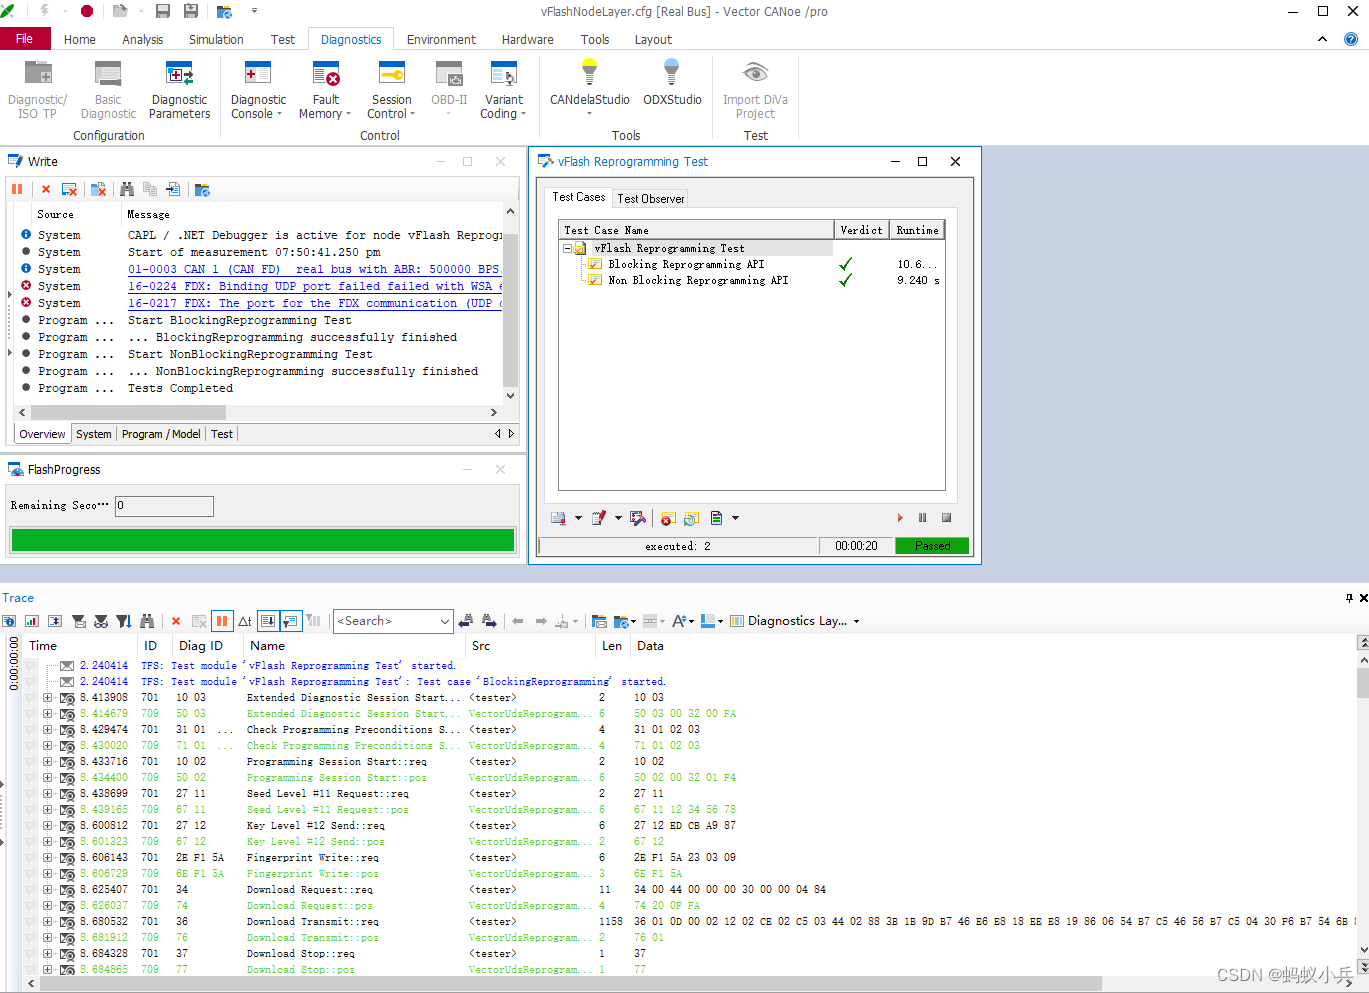
Task: Pin the Trace window with pushpin icon
Action: 1349,598
